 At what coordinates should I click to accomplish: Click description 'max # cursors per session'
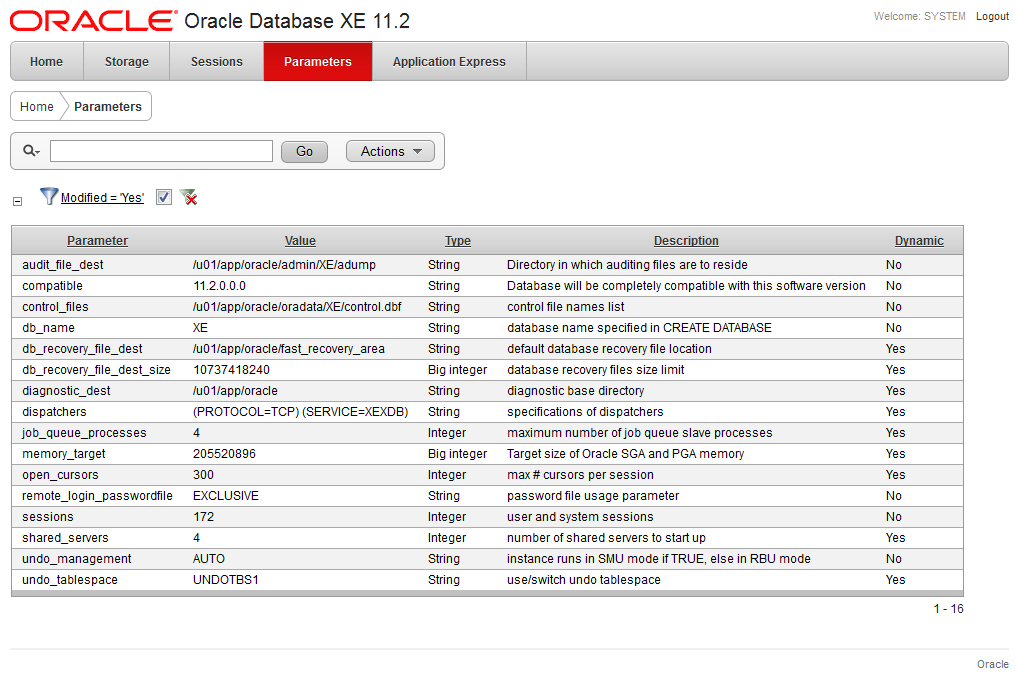[x=580, y=475]
